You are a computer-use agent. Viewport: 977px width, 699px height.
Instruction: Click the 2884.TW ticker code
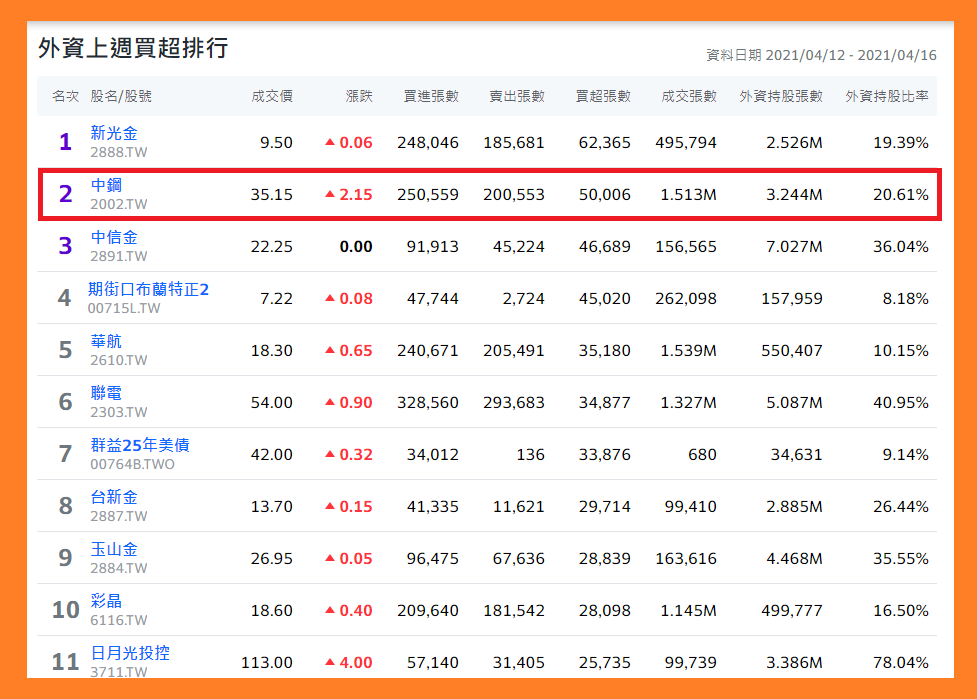118,568
